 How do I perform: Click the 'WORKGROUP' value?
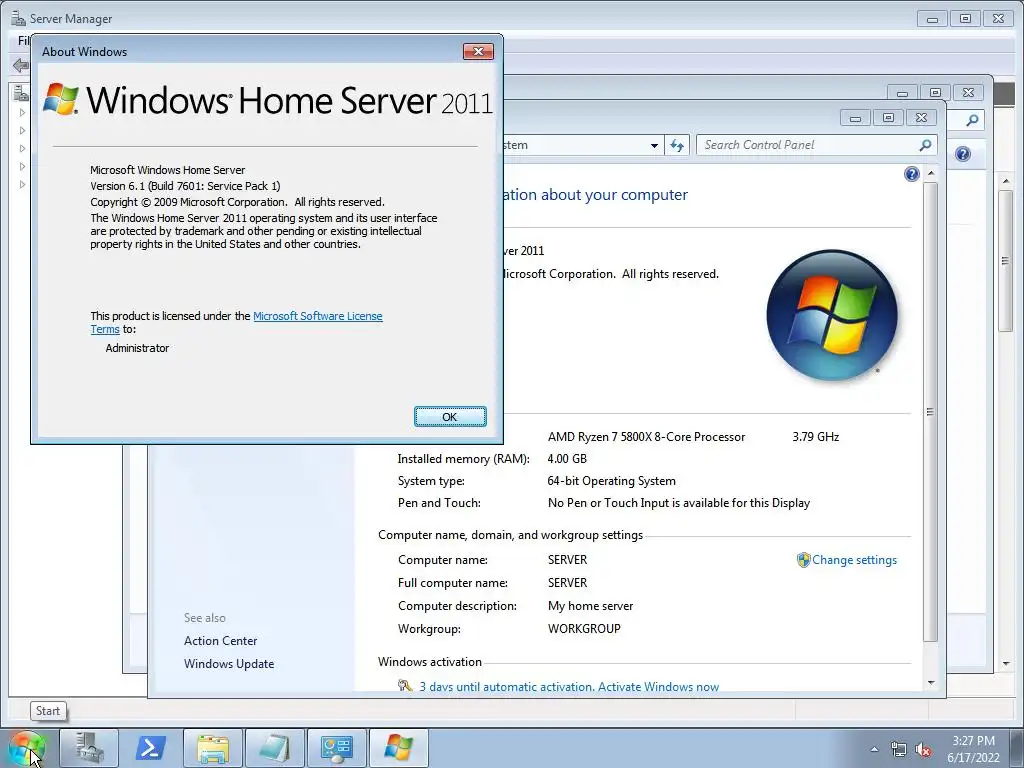pos(584,629)
